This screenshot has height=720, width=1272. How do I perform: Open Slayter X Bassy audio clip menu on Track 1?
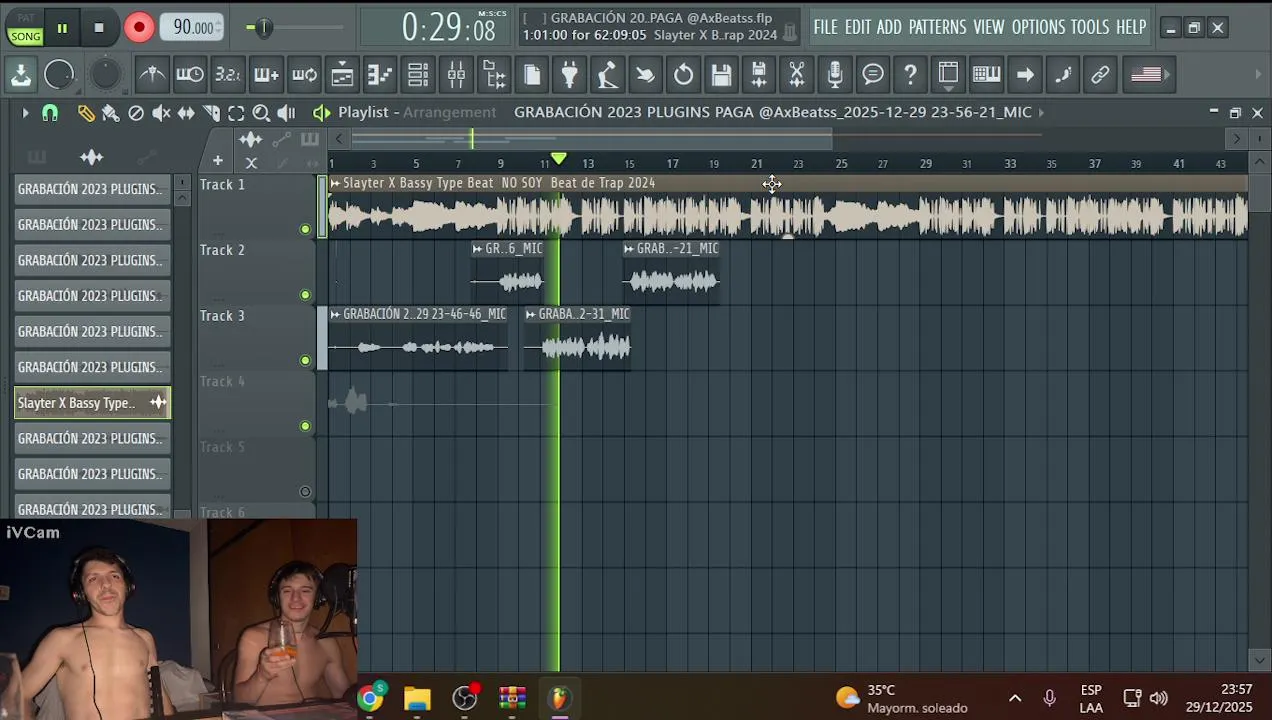coord(336,183)
